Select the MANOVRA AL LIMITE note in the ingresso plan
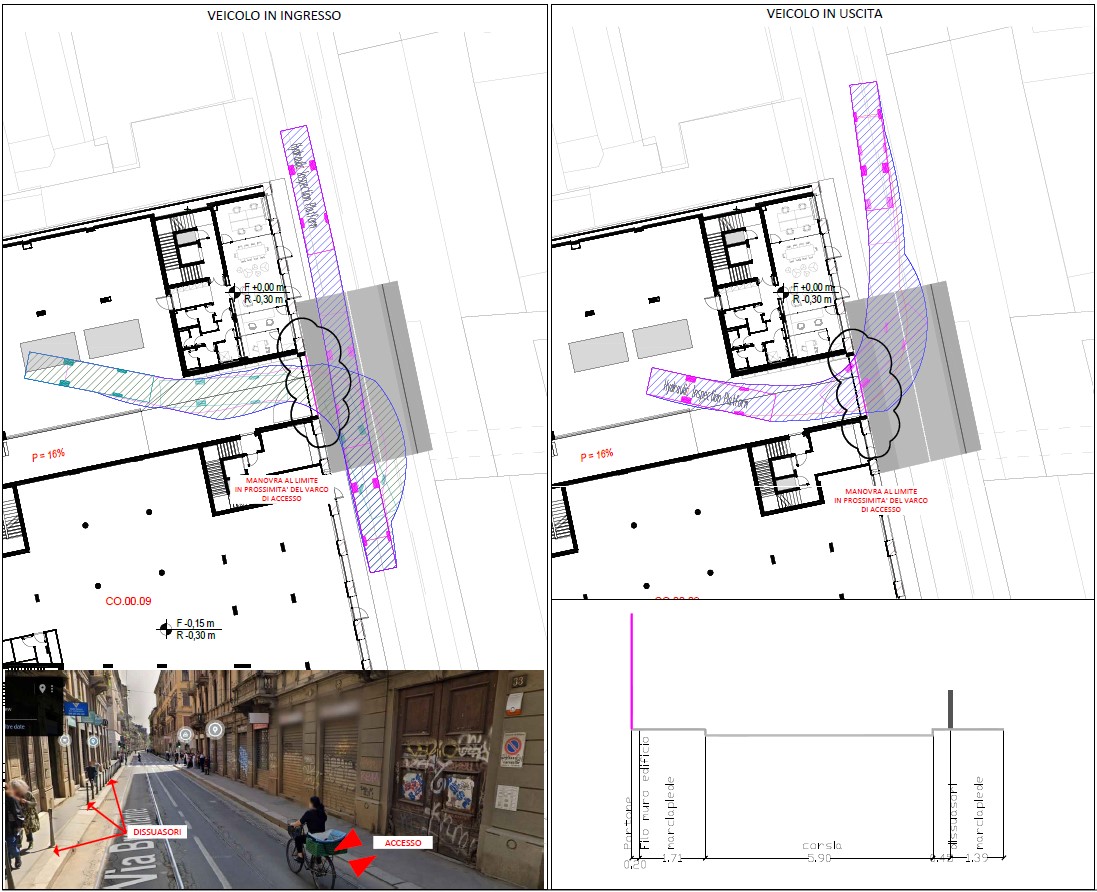 coord(281,489)
